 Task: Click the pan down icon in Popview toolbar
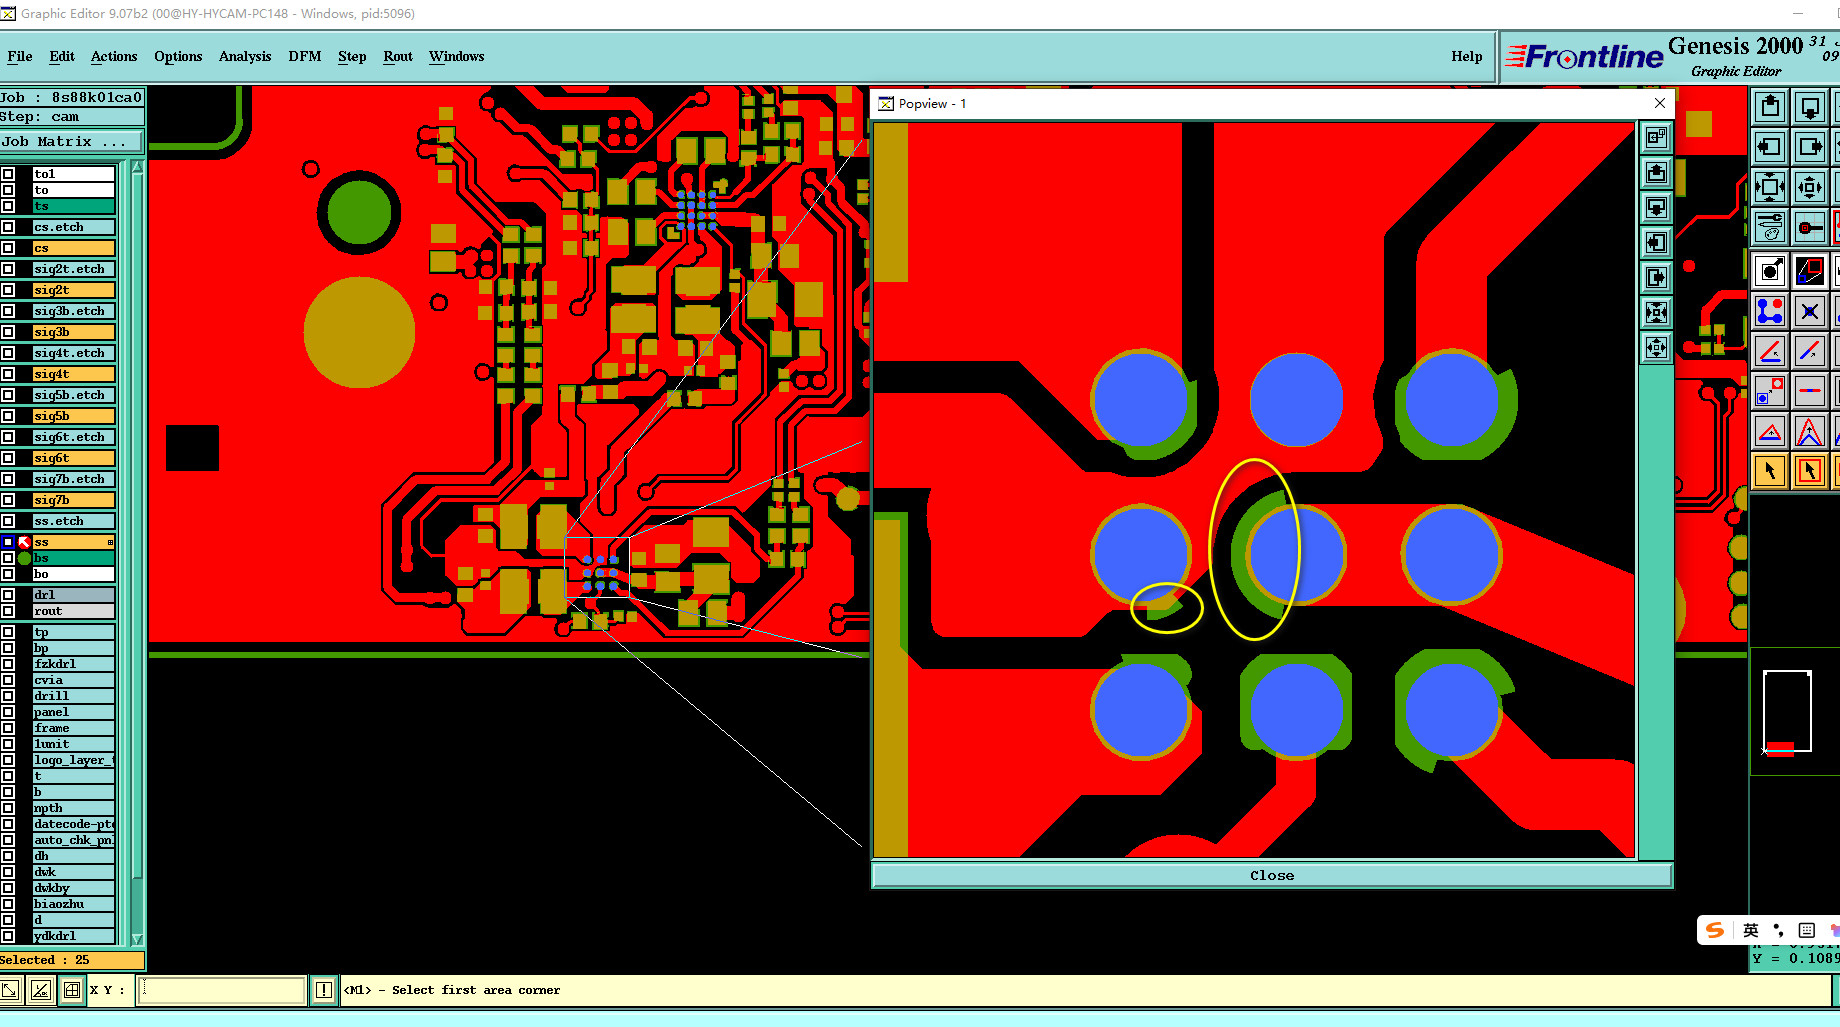[1656, 207]
